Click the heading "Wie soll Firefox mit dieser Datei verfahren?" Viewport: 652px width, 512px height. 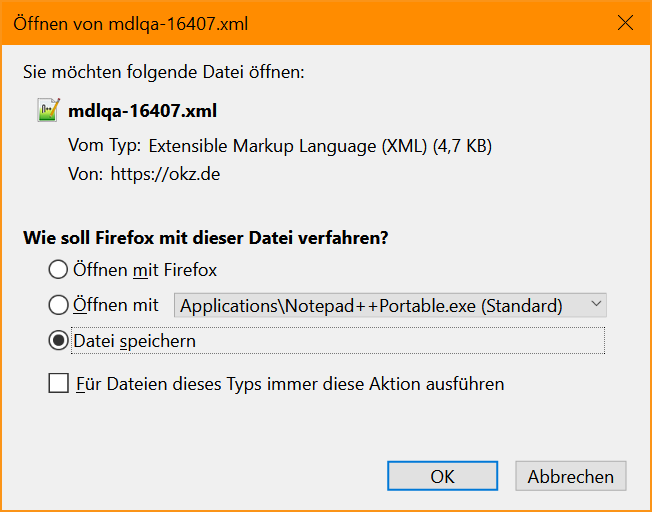coord(205,238)
